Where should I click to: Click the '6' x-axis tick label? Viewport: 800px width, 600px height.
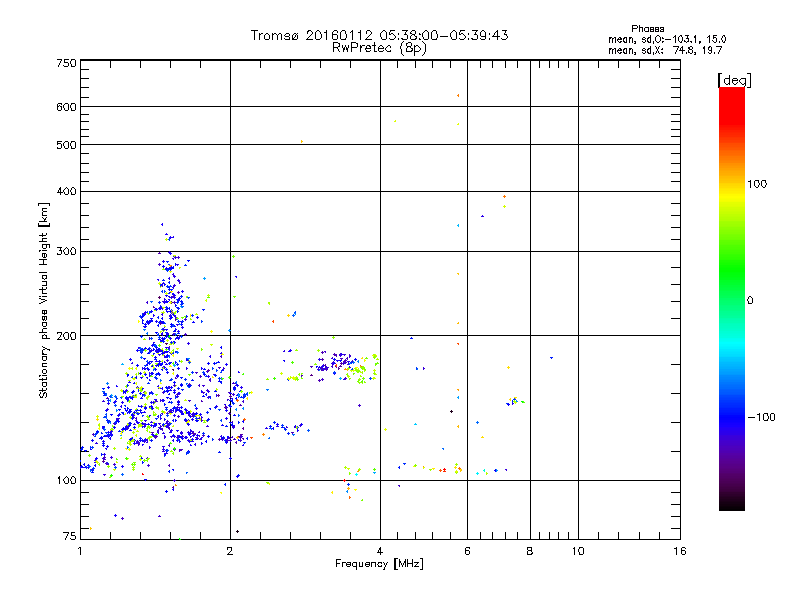point(467,551)
